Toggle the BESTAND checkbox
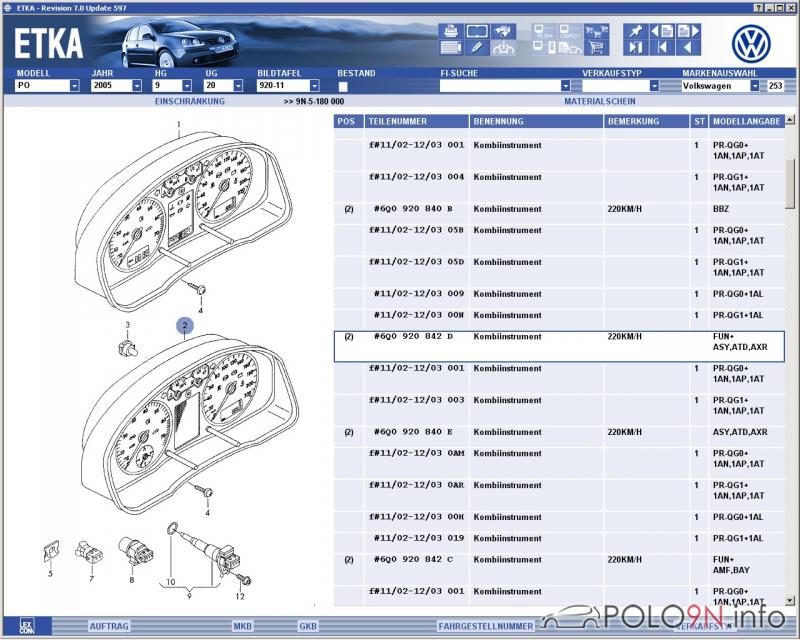The width and height of the screenshot is (800, 640). 343,86
